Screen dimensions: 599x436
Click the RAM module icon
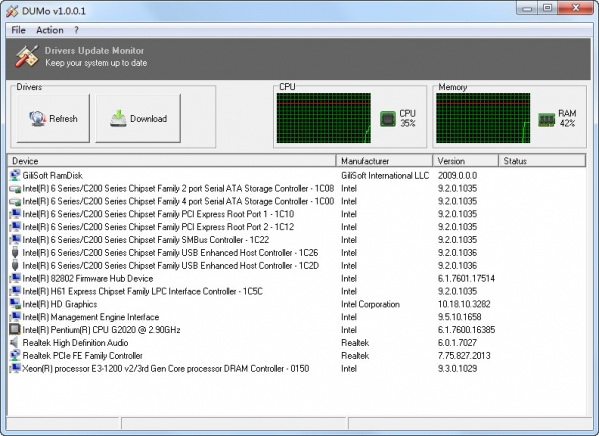pos(546,120)
